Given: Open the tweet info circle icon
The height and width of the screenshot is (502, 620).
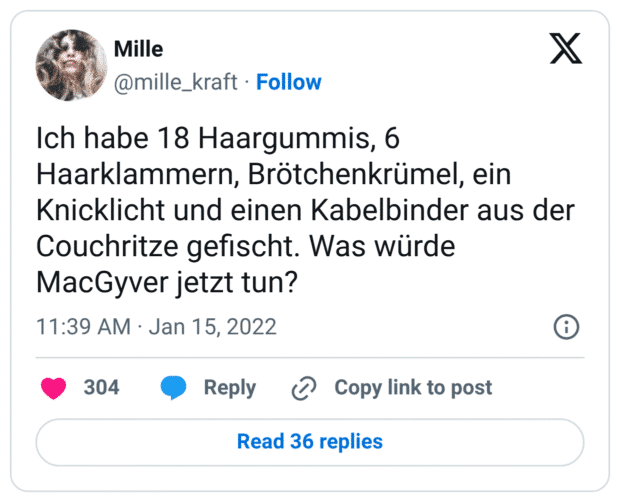Looking at the screenshot, I should [x=566, y=327].
